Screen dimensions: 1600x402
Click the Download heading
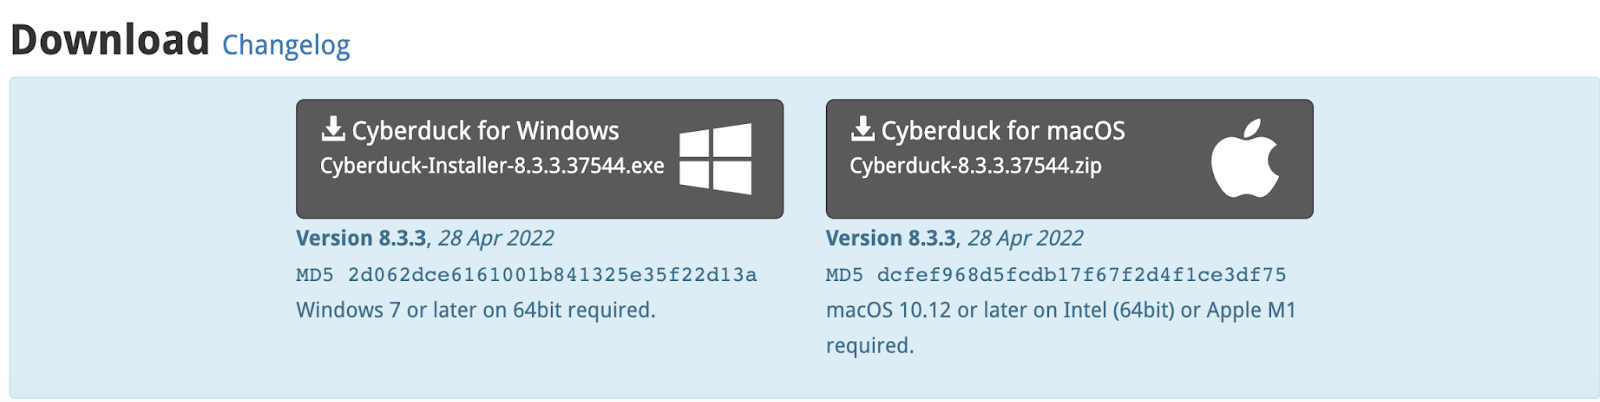coord(110,41)
